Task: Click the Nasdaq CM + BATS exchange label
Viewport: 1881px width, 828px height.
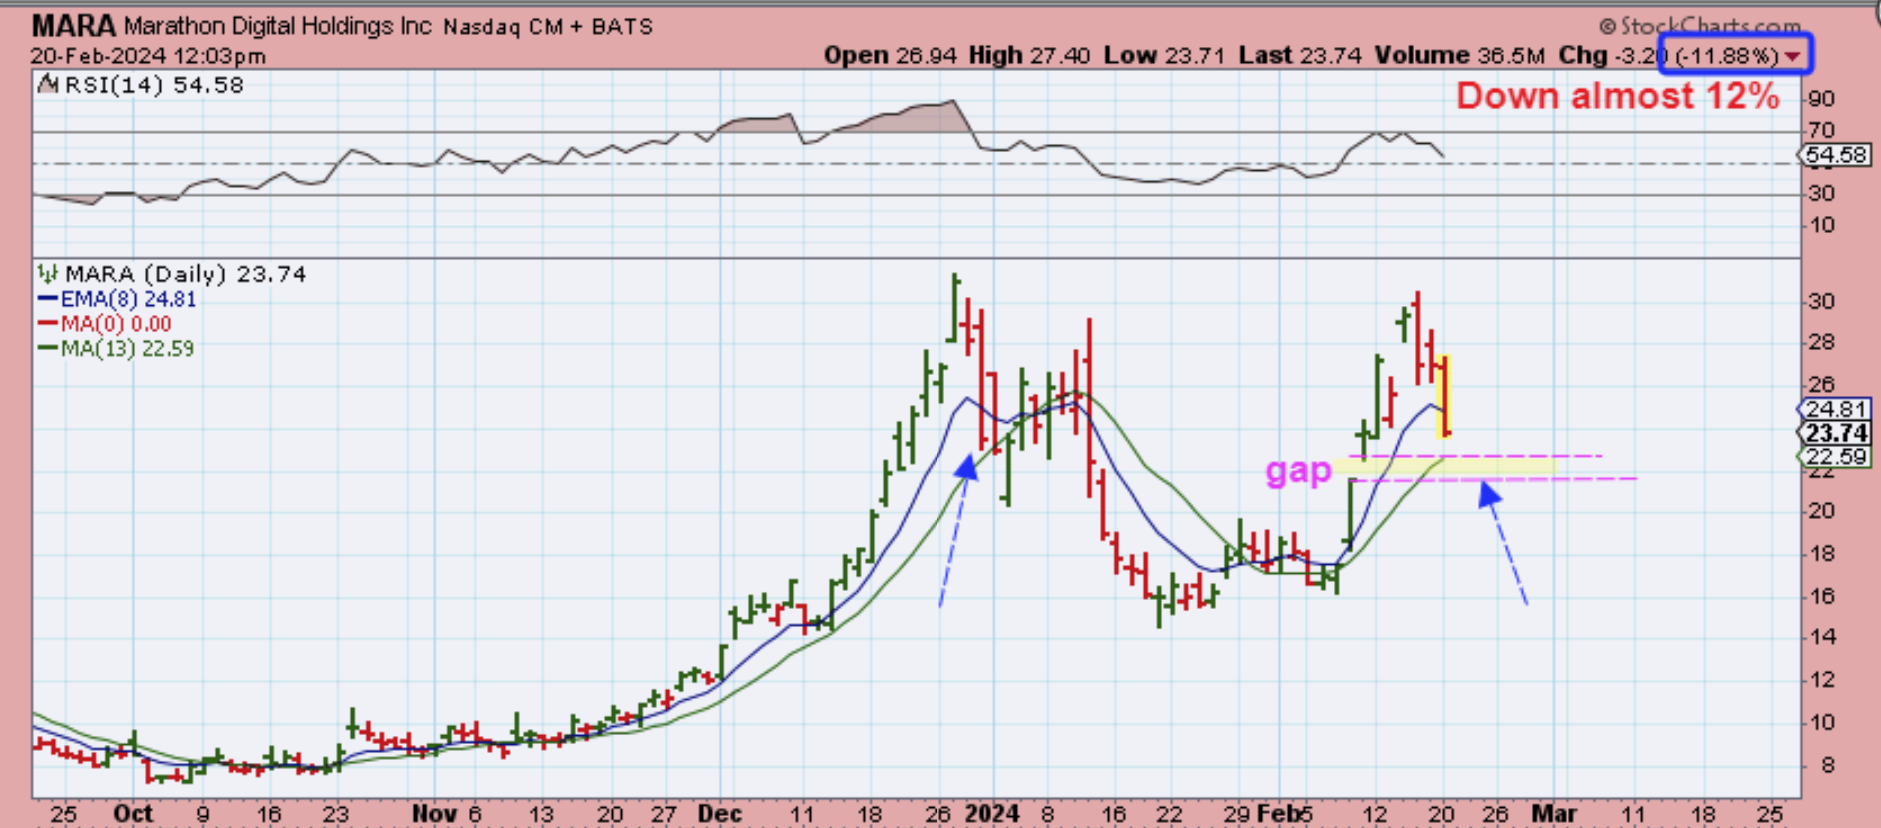Action: (548, 27)
